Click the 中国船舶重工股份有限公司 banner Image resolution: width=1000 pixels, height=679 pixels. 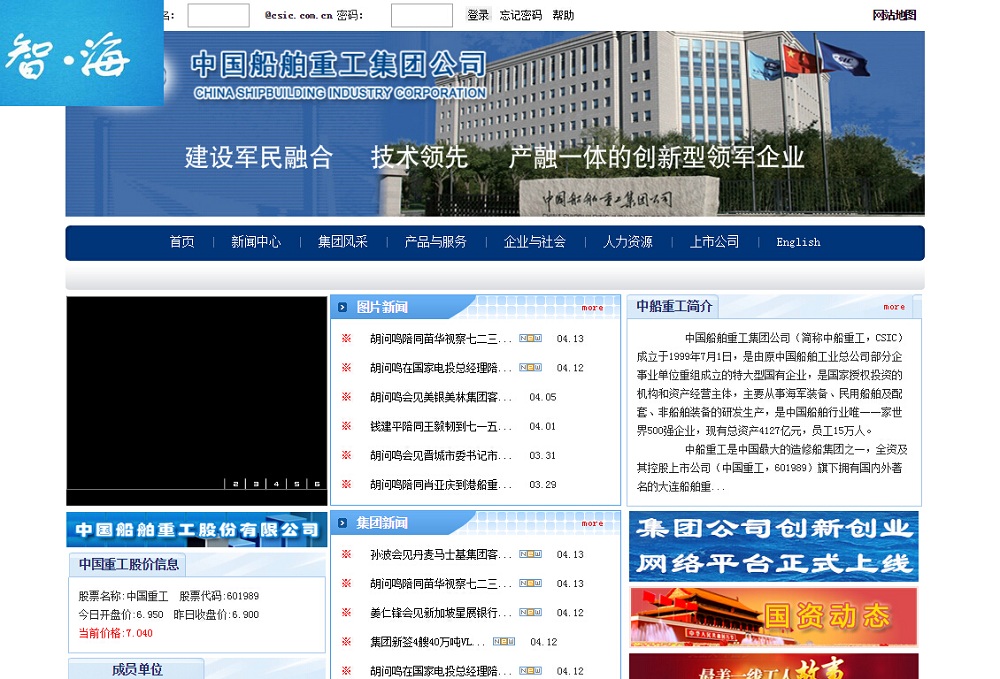point(196,529)
